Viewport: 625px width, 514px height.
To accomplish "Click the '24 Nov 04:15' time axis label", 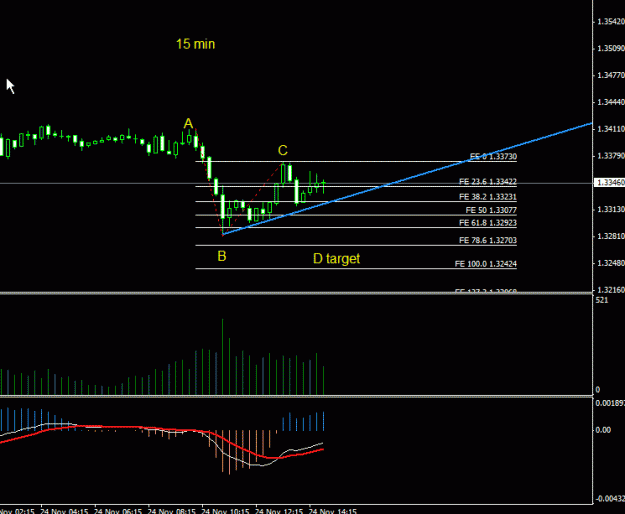I will point(64,511).
